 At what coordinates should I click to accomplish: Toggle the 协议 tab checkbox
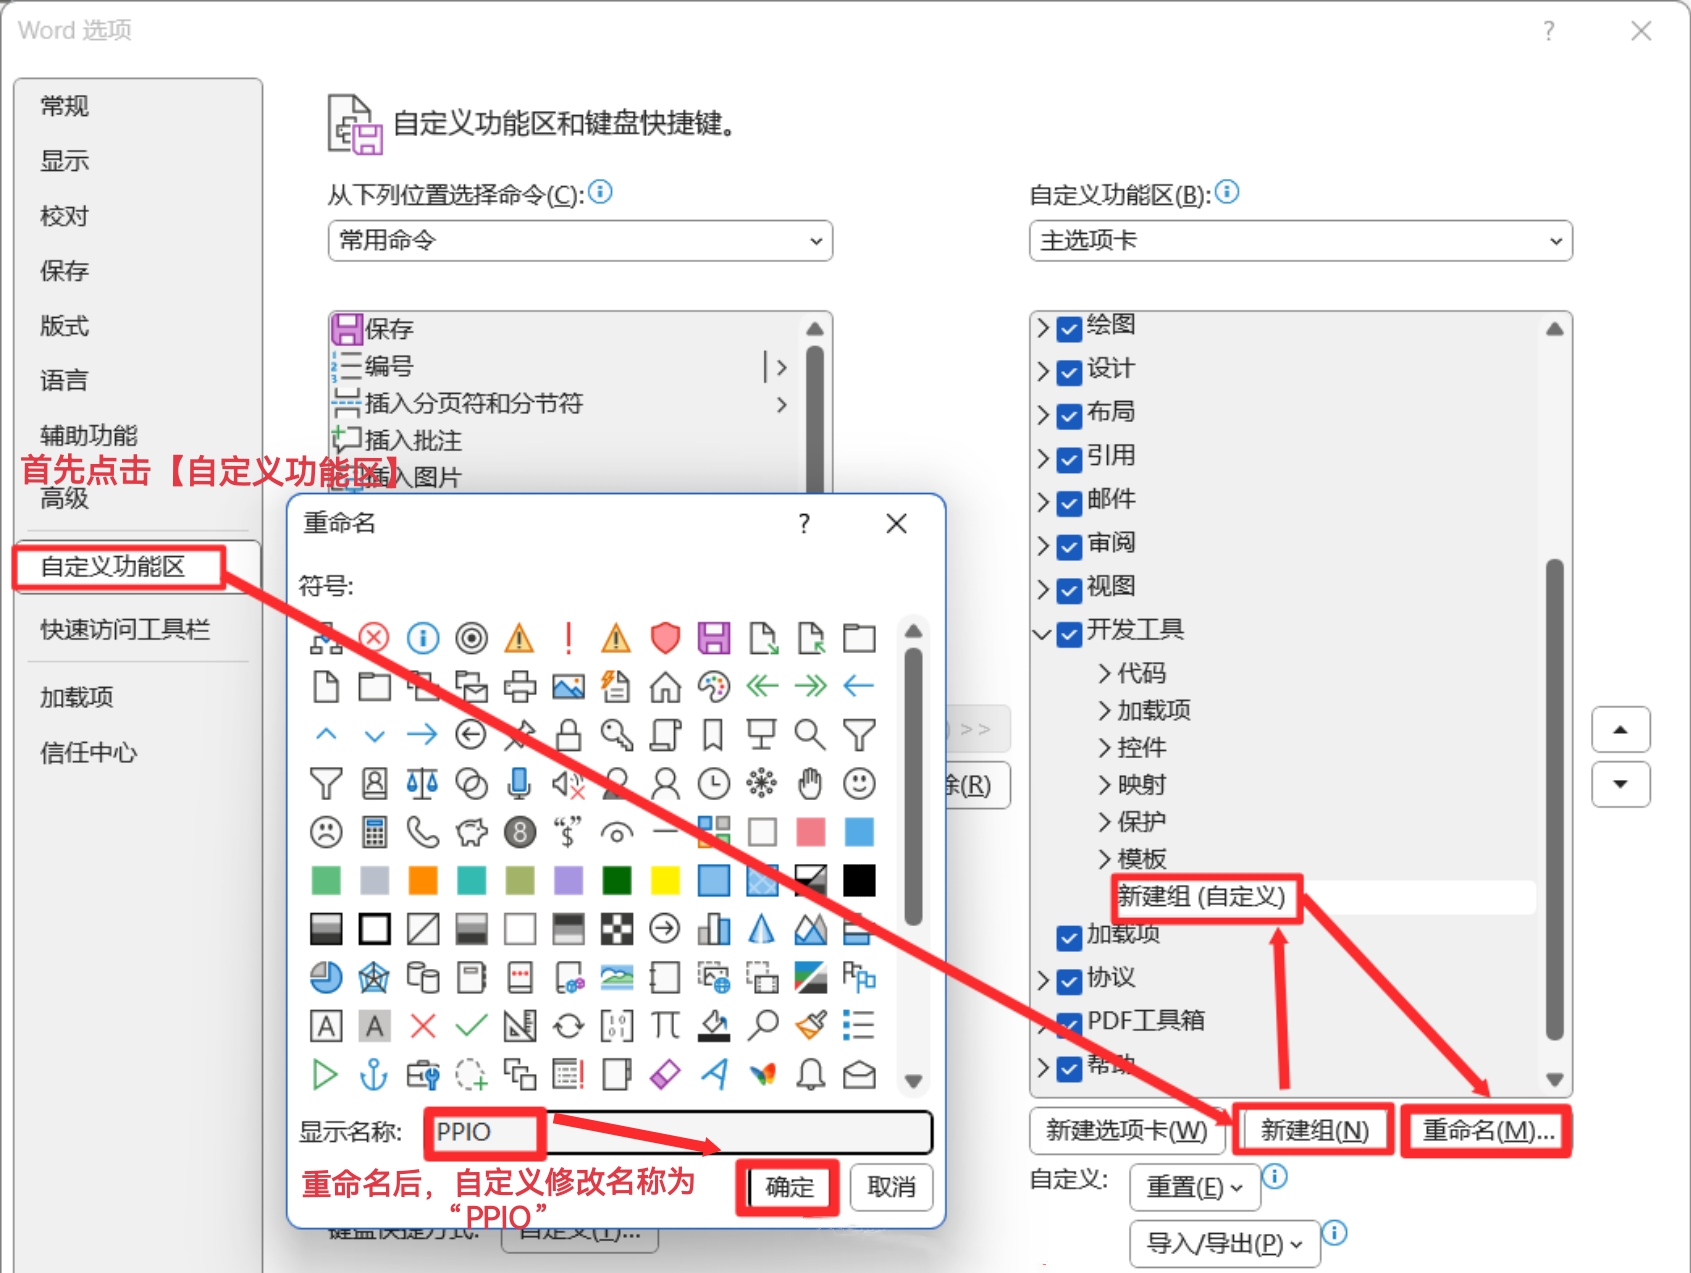click(x=1069, y=981)
